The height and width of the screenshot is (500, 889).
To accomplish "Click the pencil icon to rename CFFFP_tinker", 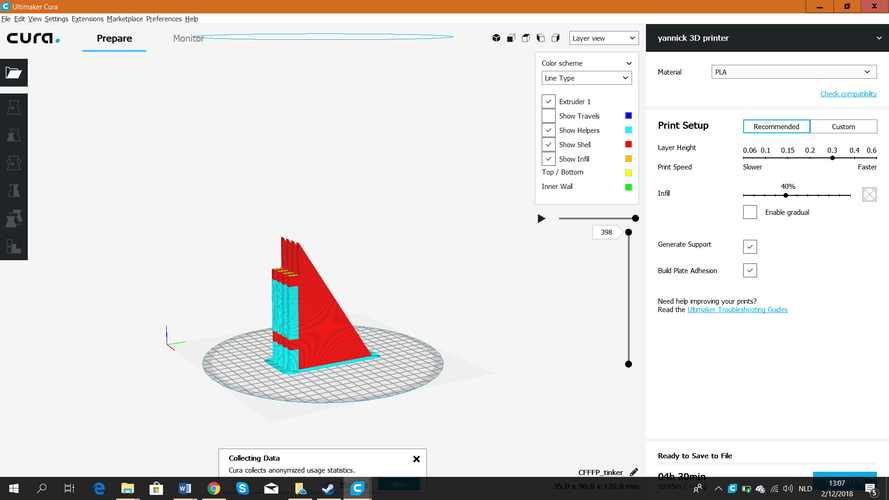I will coord(634,472).
